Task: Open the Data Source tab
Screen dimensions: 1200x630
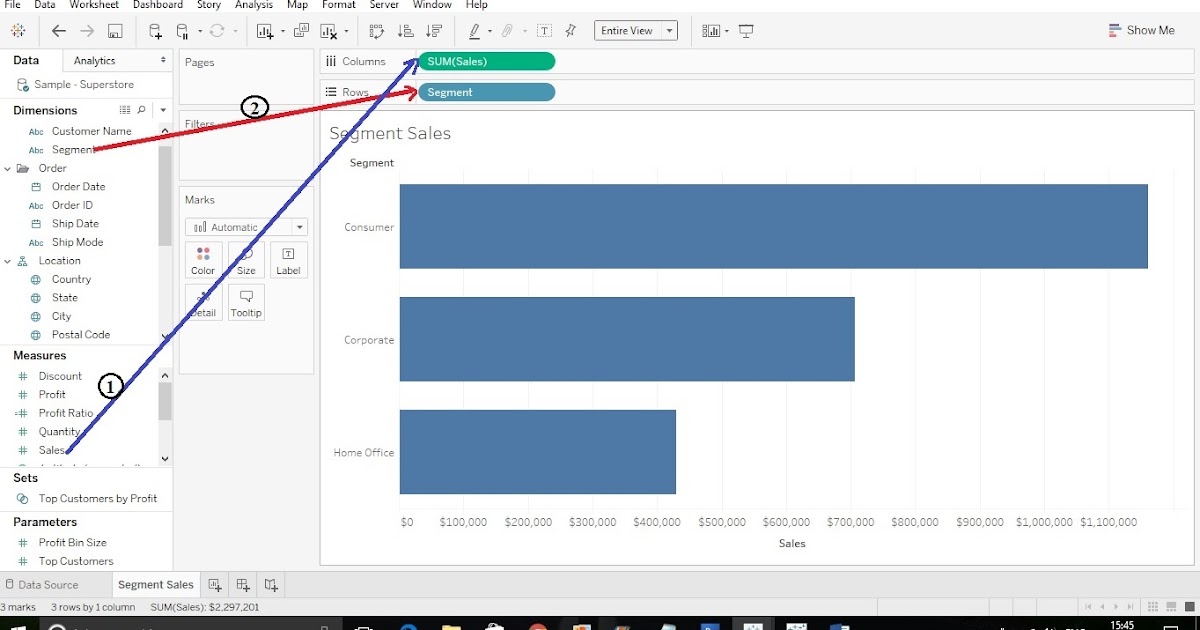Action: coord(50,584)
